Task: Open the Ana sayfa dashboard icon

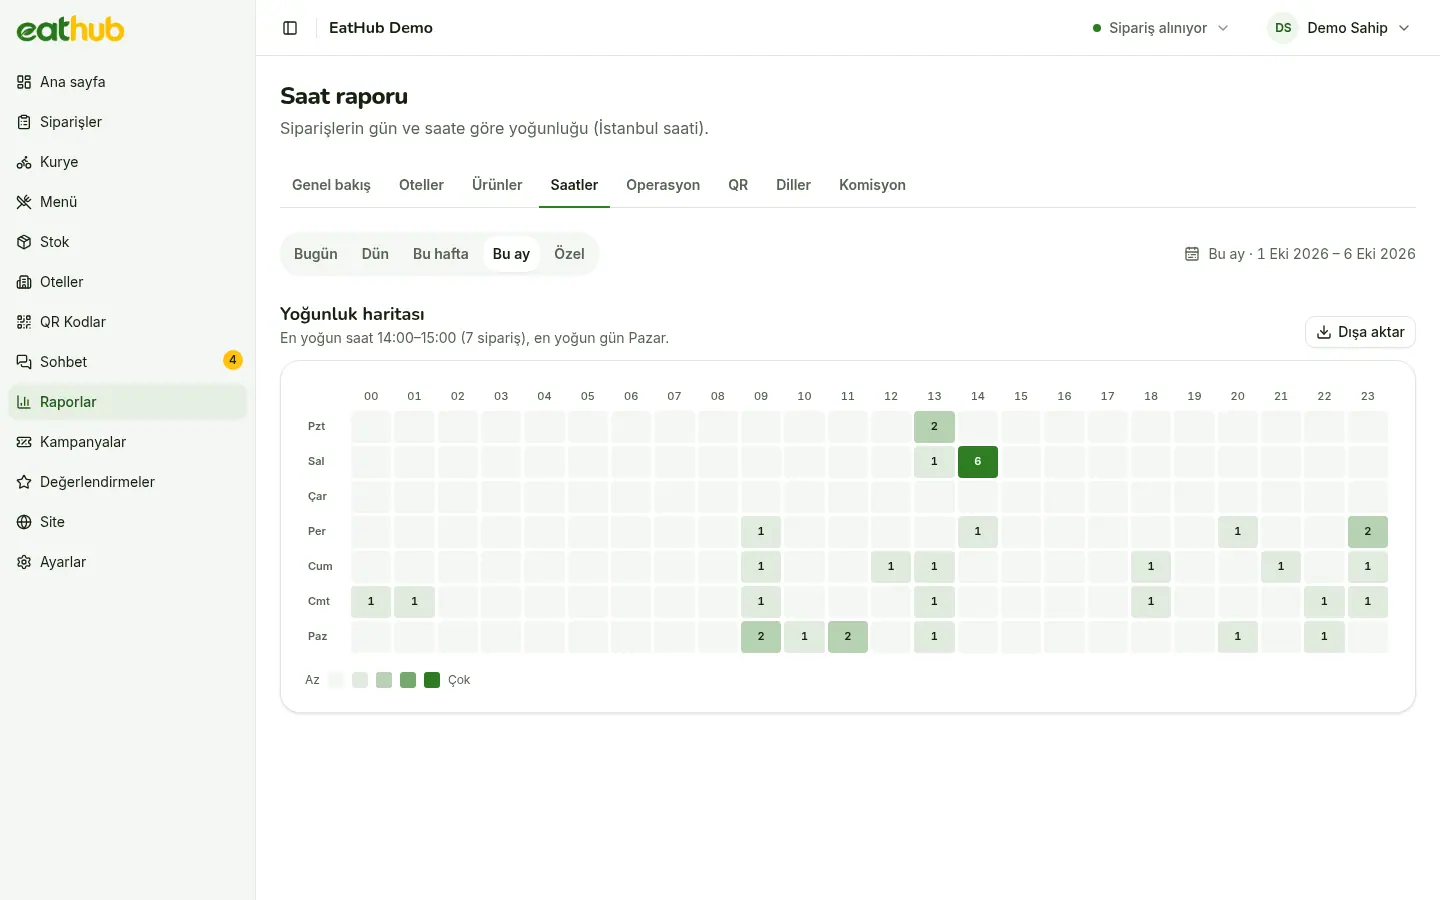Action: point(24,82)
